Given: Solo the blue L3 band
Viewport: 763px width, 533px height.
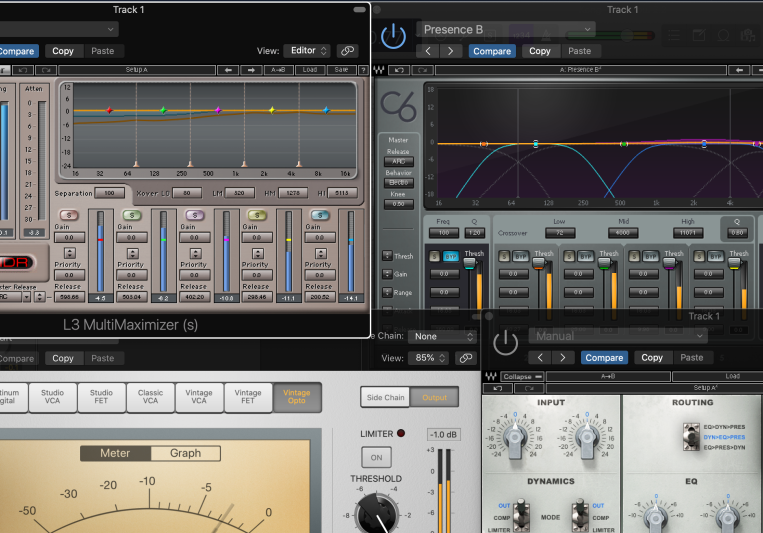Looking at the screenshot, I should 320,215.
